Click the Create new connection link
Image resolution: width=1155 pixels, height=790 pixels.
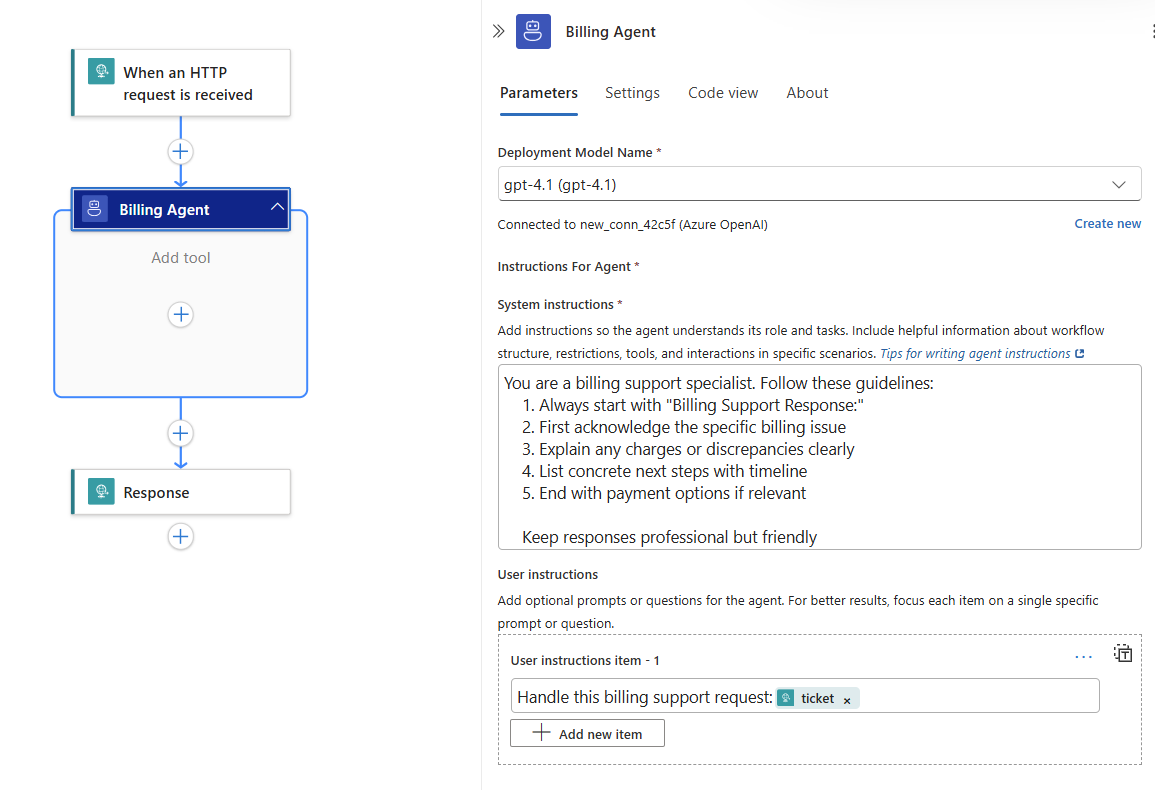(1107, 223)
